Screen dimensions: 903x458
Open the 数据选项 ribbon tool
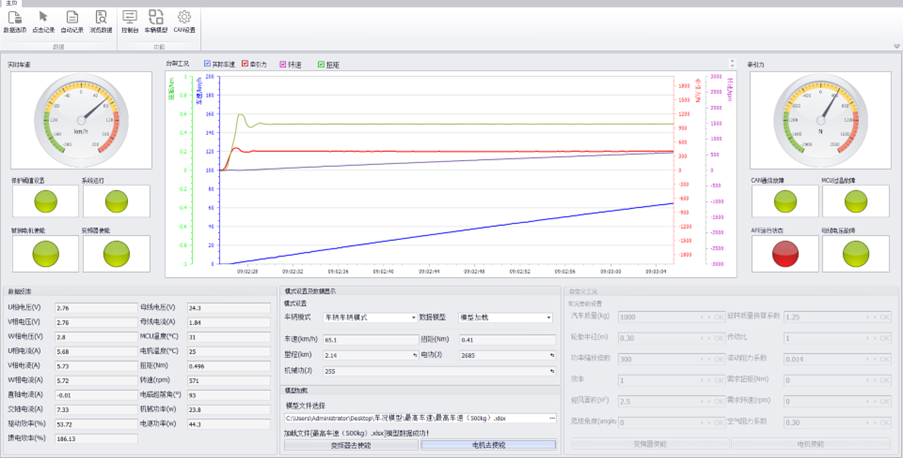pyautogui.click(x=15, y=21)
